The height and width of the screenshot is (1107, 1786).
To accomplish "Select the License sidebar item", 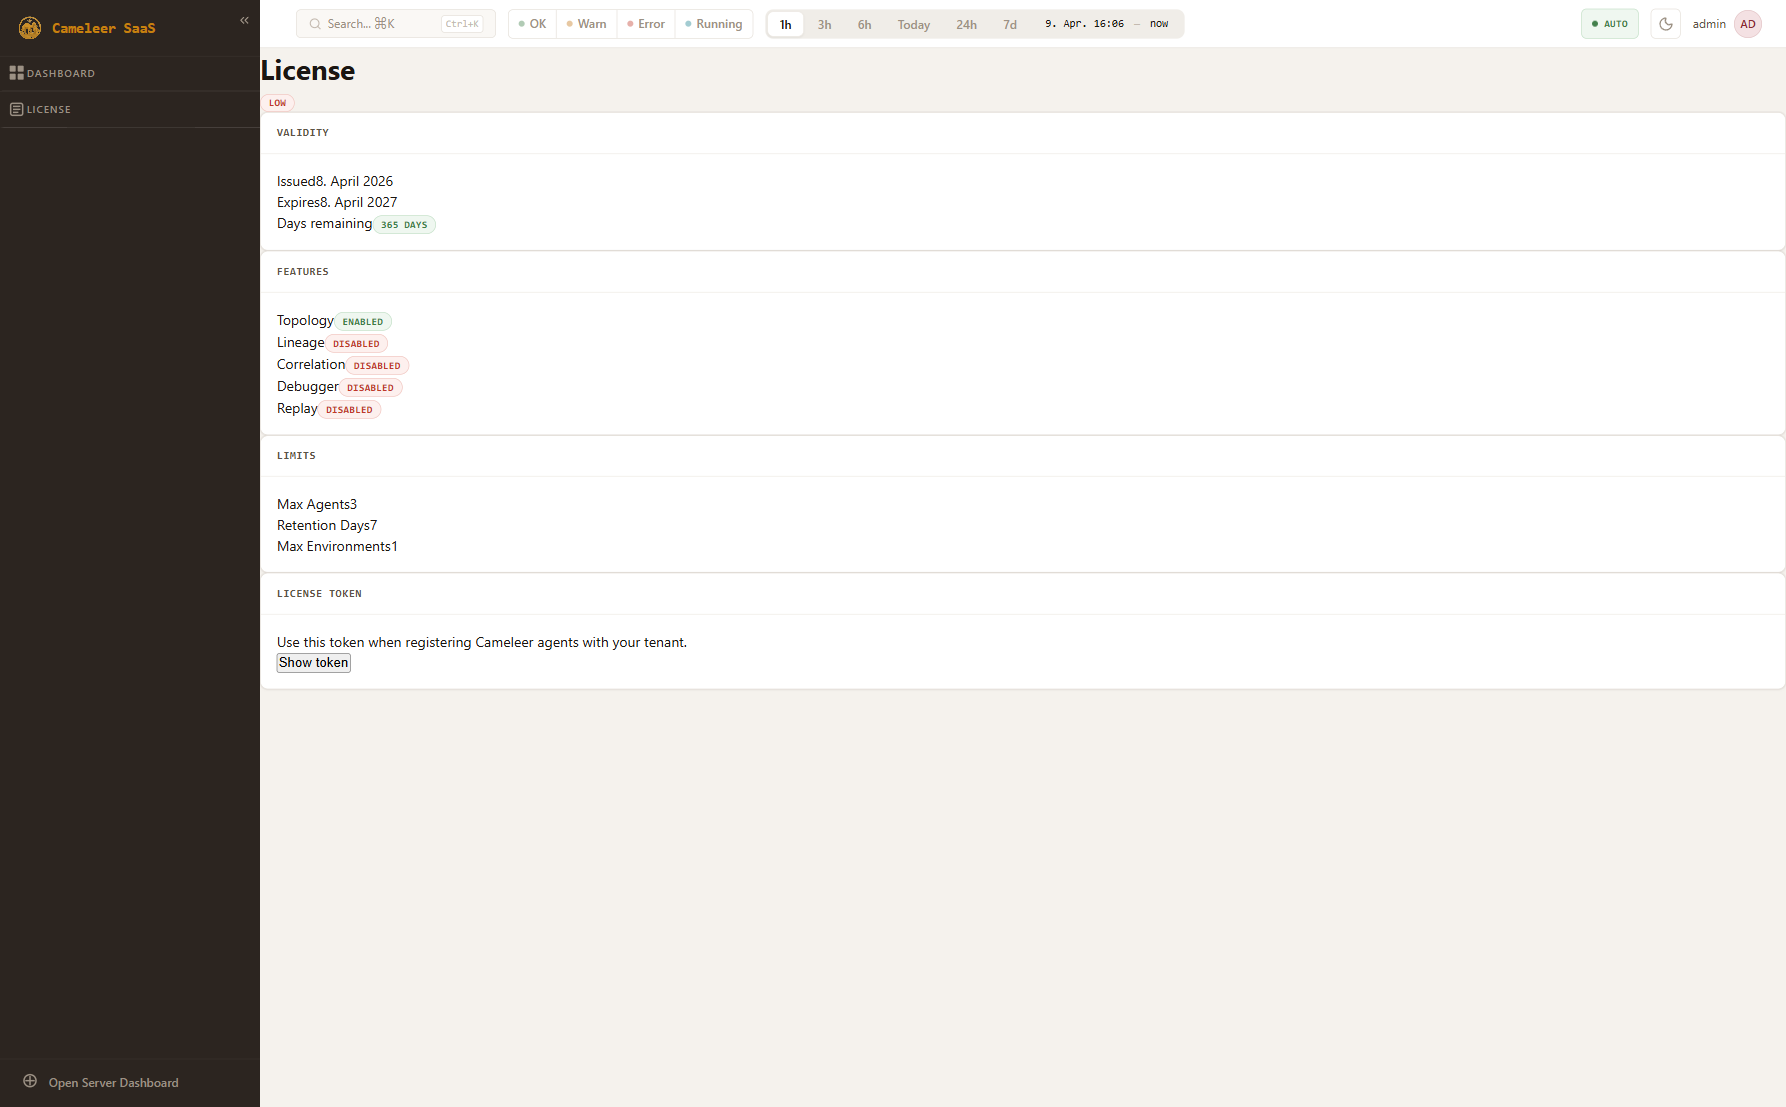I will coord(49,109).
